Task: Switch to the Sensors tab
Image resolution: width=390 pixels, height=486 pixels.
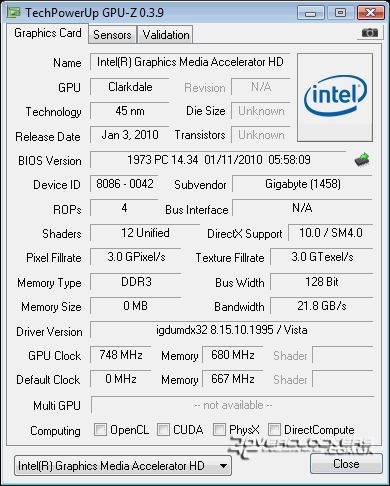Action: point(112,35)
